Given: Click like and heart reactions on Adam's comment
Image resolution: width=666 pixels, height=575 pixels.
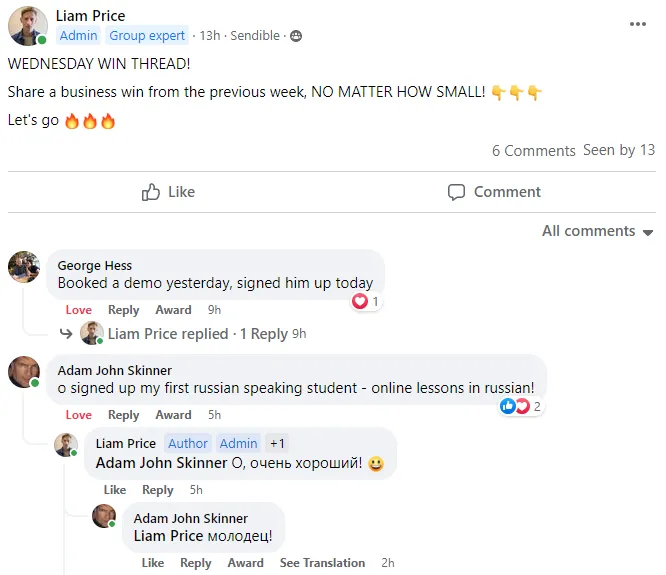Looking at the screenshot, I should [x=515, y=406].
